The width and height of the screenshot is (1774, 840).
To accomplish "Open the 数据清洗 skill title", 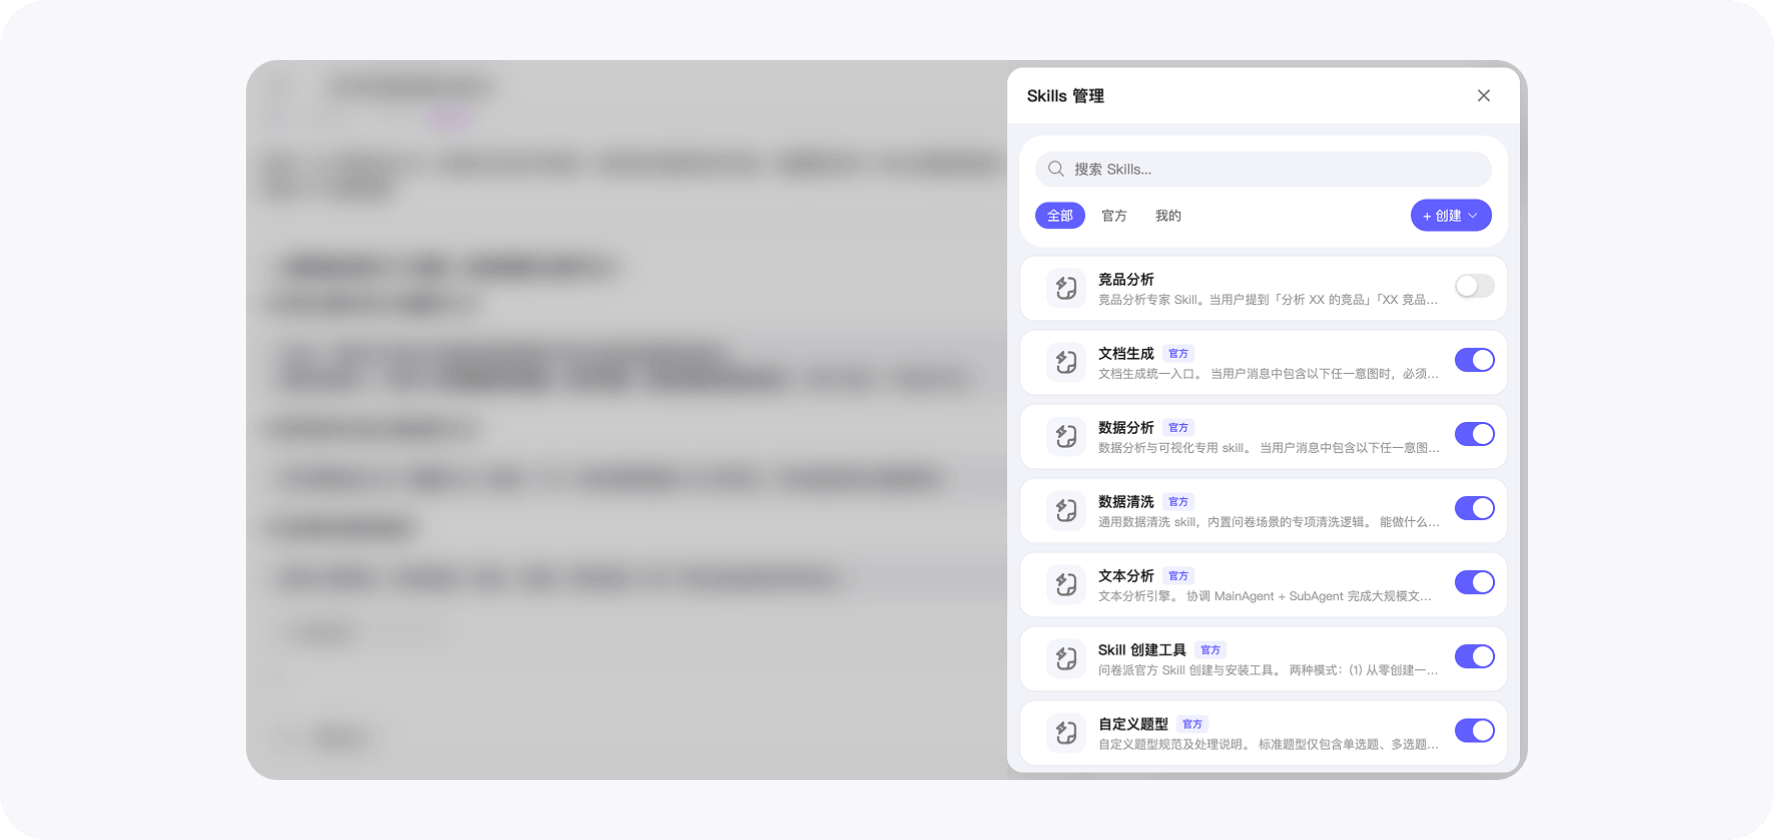I will point(1126,501).
